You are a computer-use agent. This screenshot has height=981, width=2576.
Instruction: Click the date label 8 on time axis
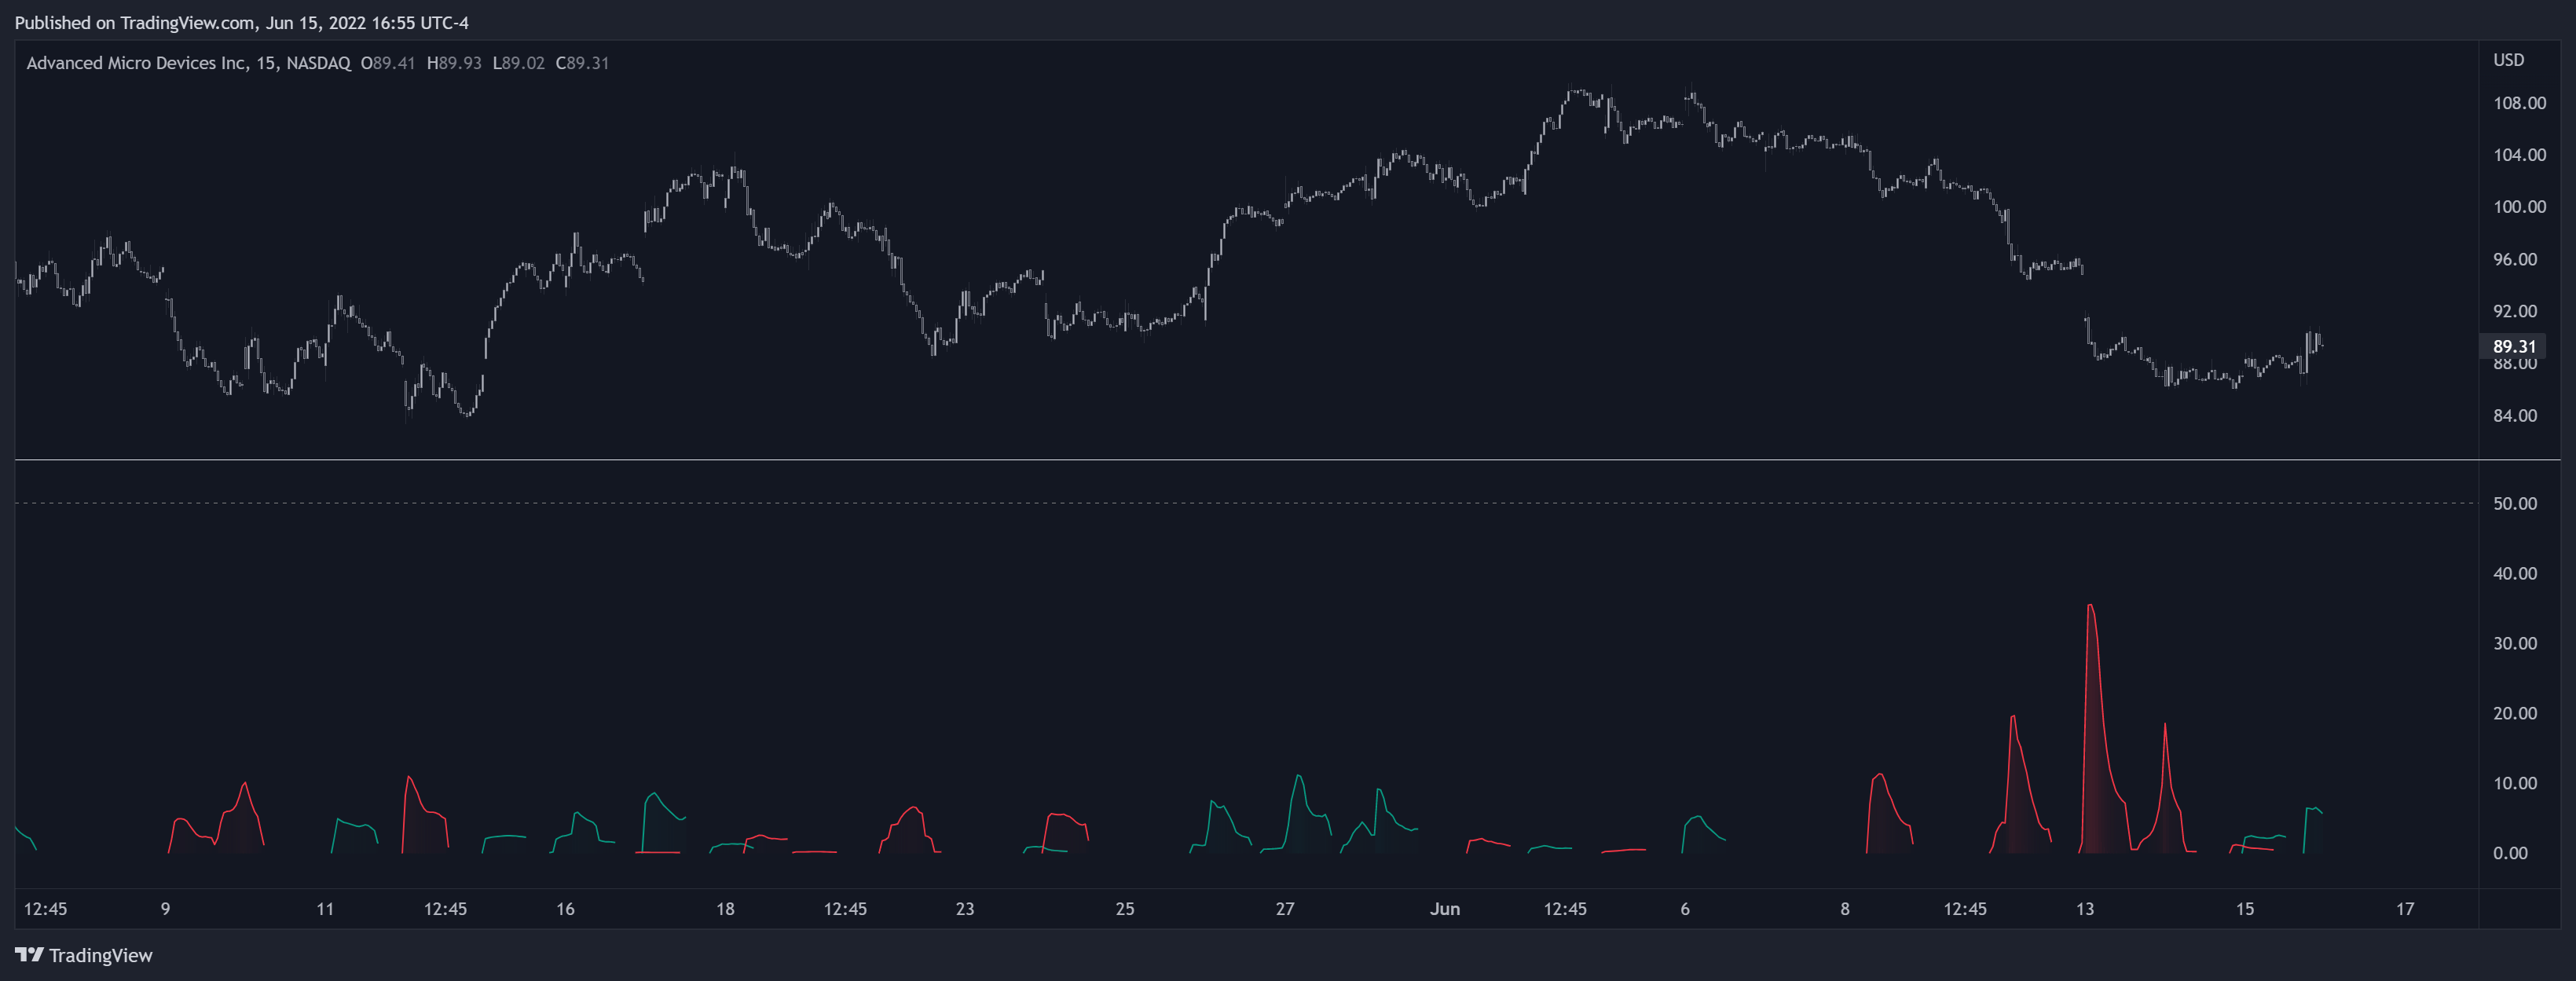click(1845, 909)
